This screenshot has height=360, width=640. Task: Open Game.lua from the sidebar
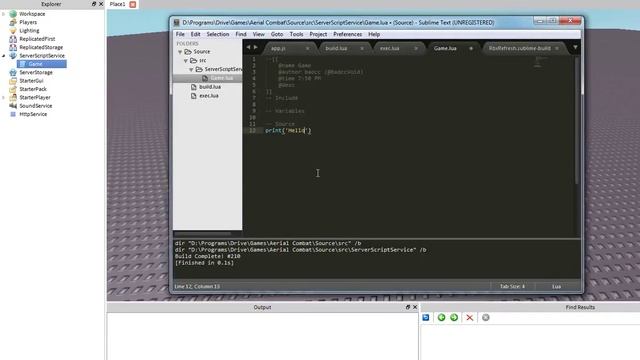[222, 78]
